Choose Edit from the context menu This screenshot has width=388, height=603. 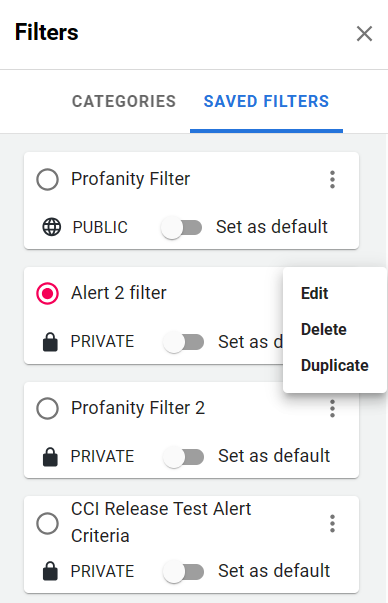point(315,293)
